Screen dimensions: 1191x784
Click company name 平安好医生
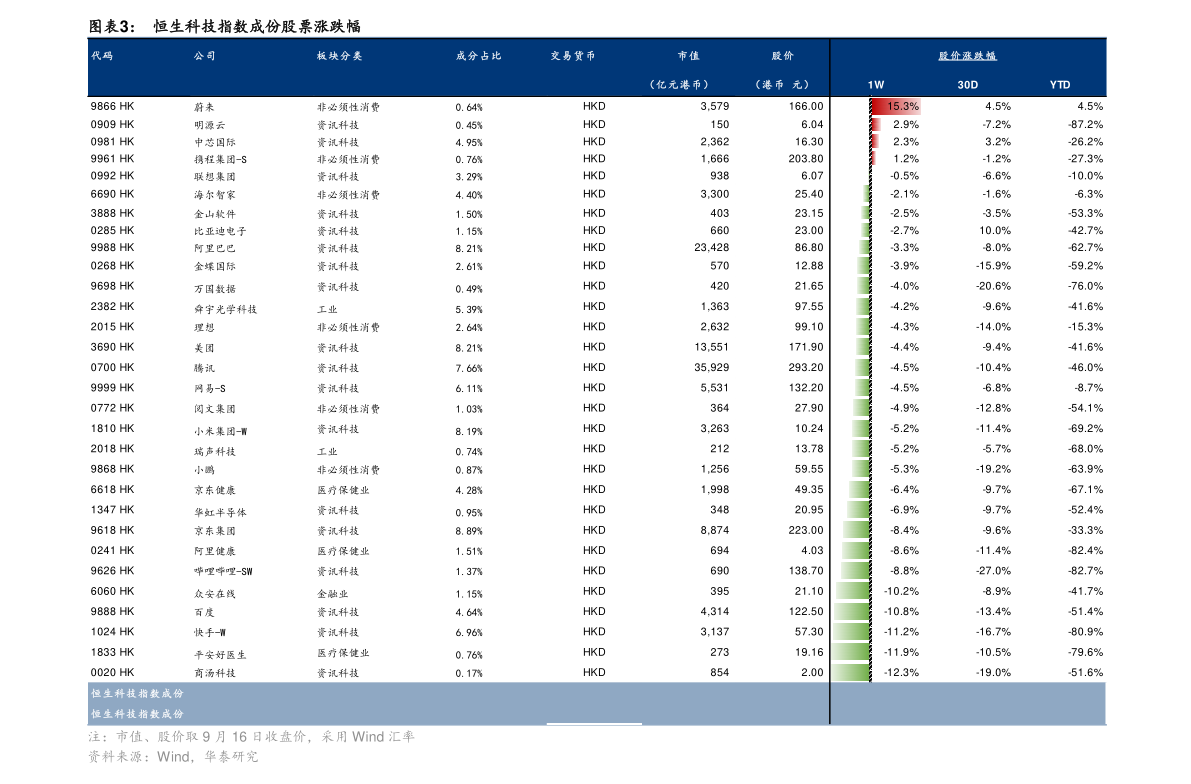tap(220, 654)
